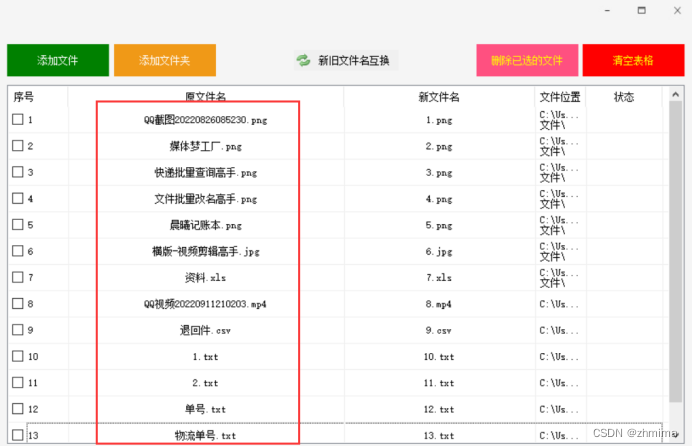692x447 pixels.
Task: Click the green swap arrows icon
Action: tap(303, 61)
